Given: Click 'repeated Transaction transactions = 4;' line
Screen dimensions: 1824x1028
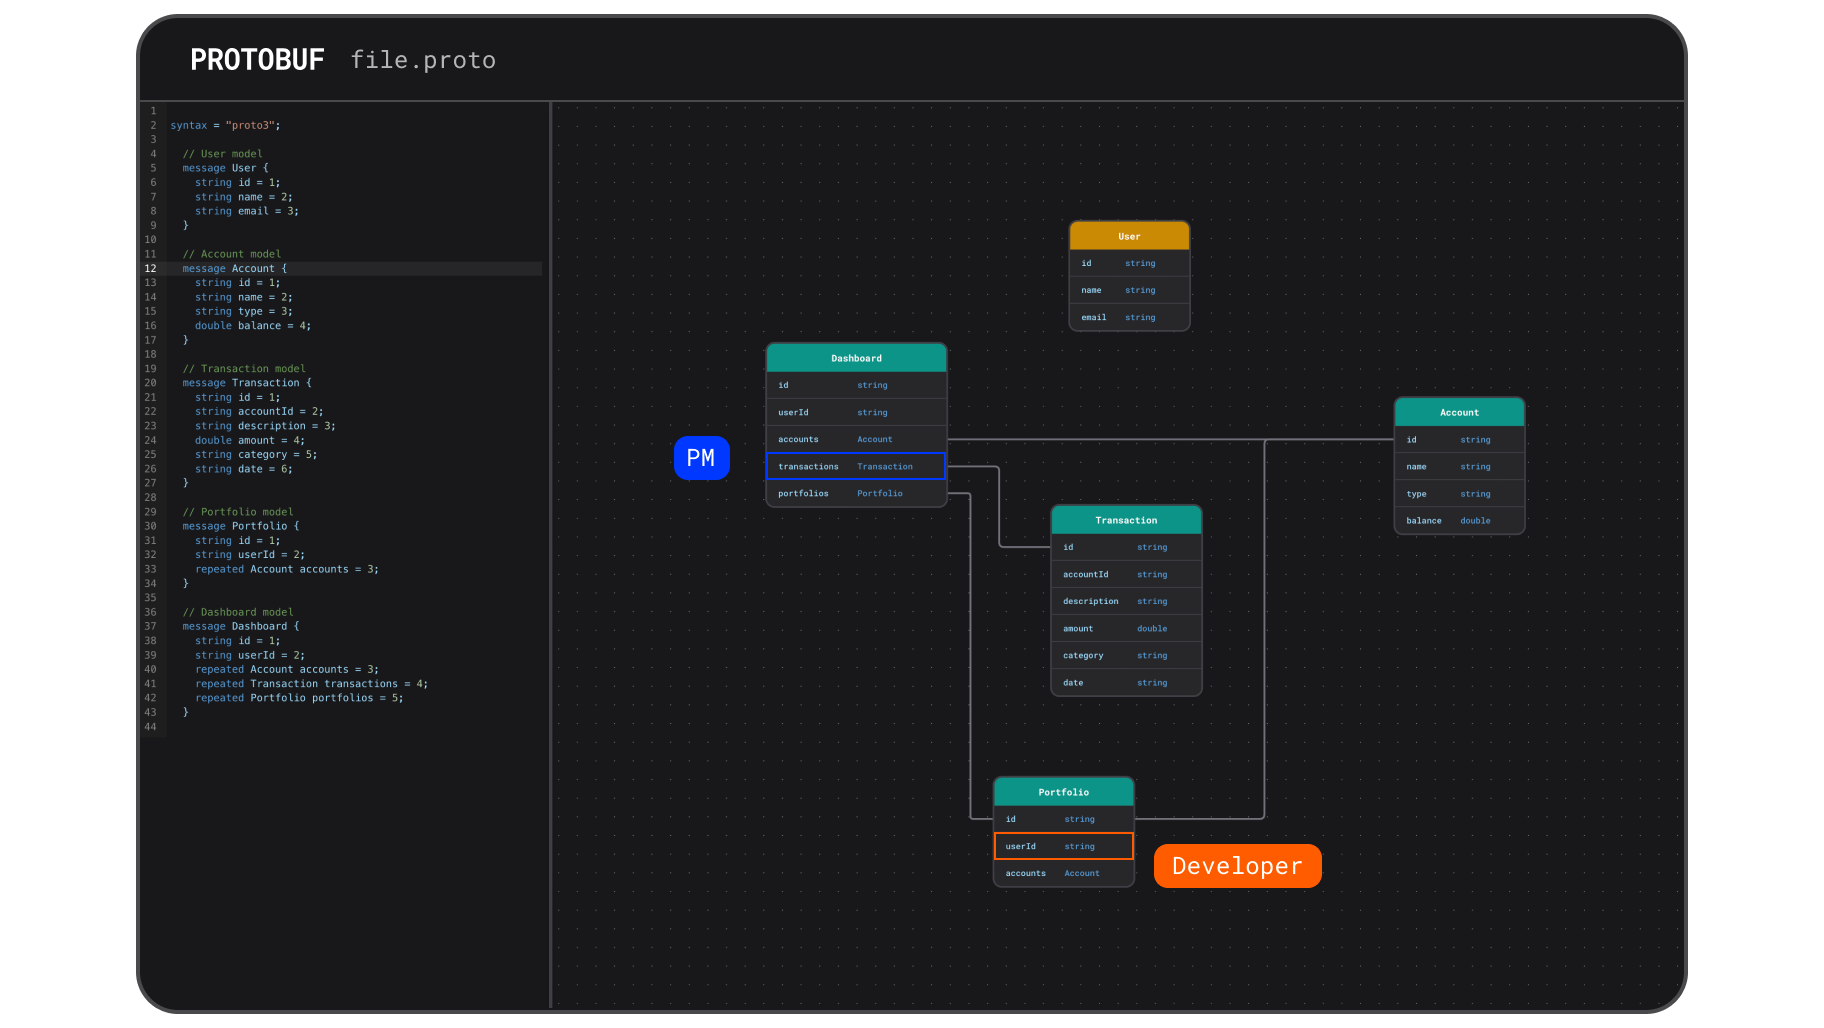Looking at the screenshot, I should (311, 683).
